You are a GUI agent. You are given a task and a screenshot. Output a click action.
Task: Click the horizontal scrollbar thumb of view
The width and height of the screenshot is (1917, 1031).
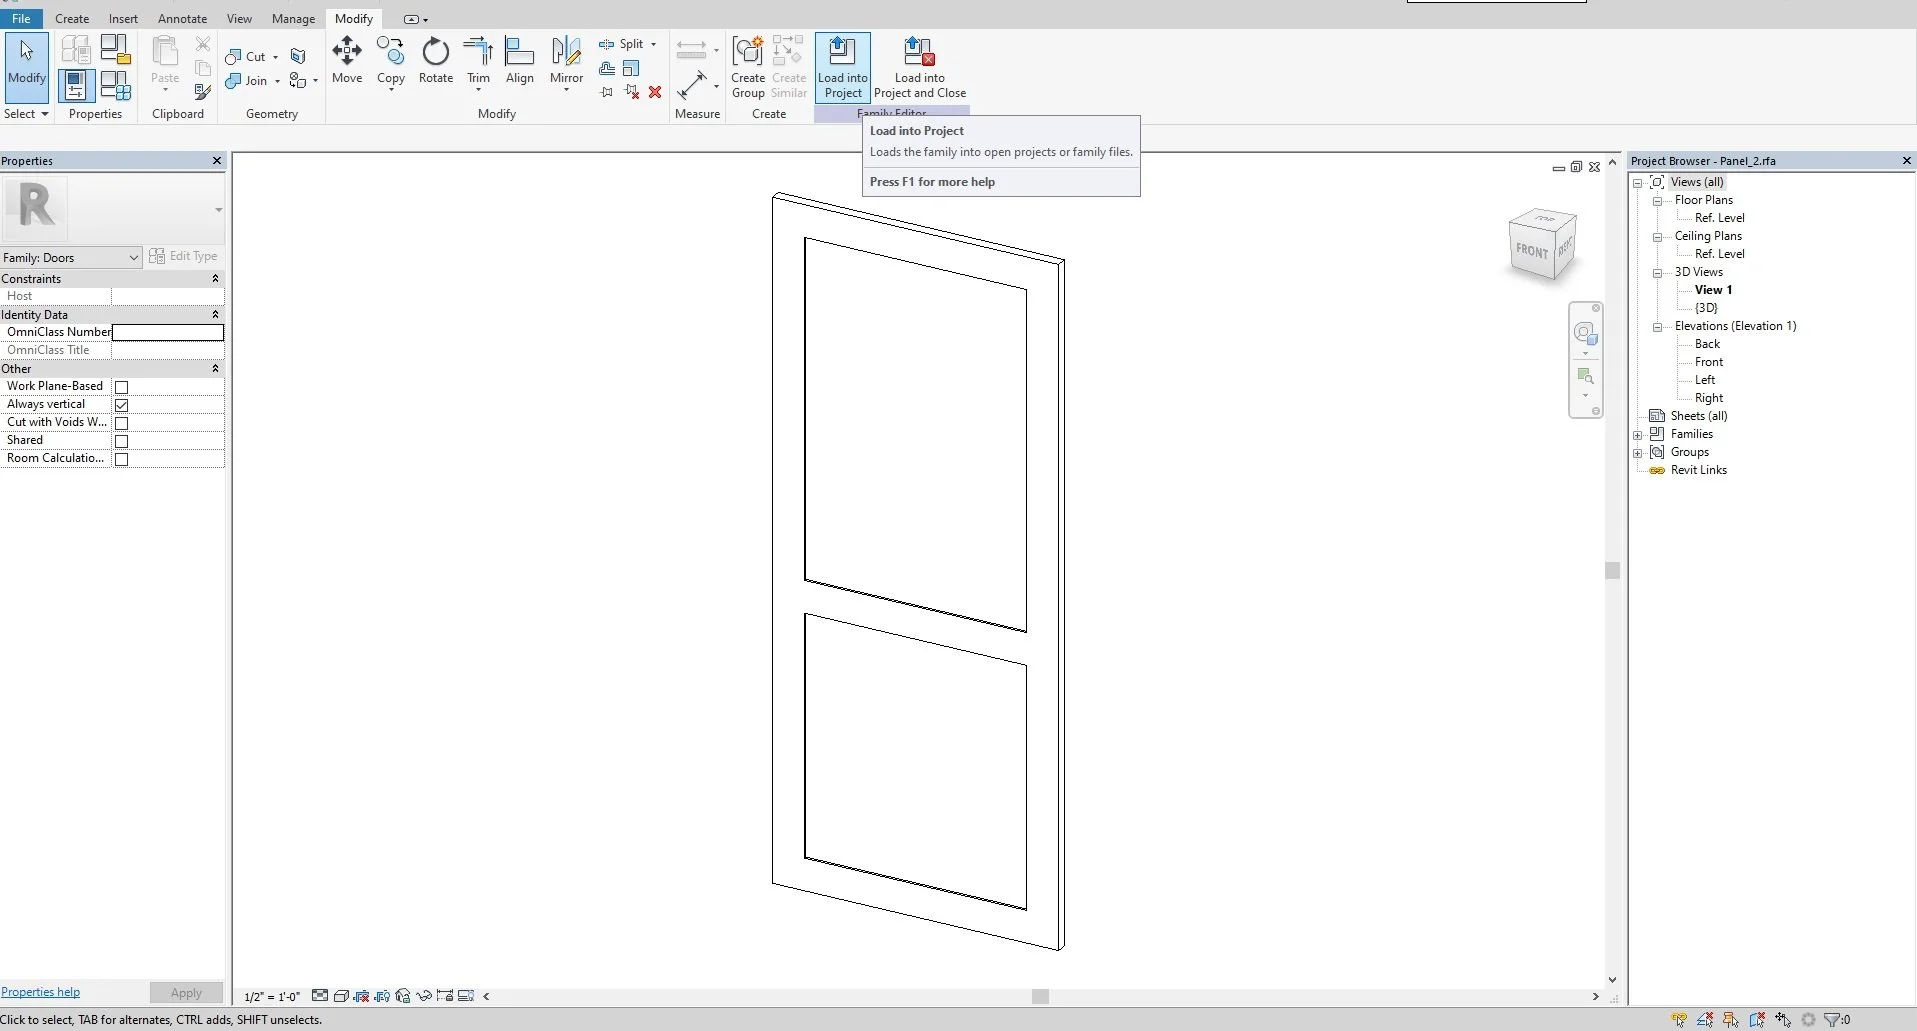[1040, 996]
